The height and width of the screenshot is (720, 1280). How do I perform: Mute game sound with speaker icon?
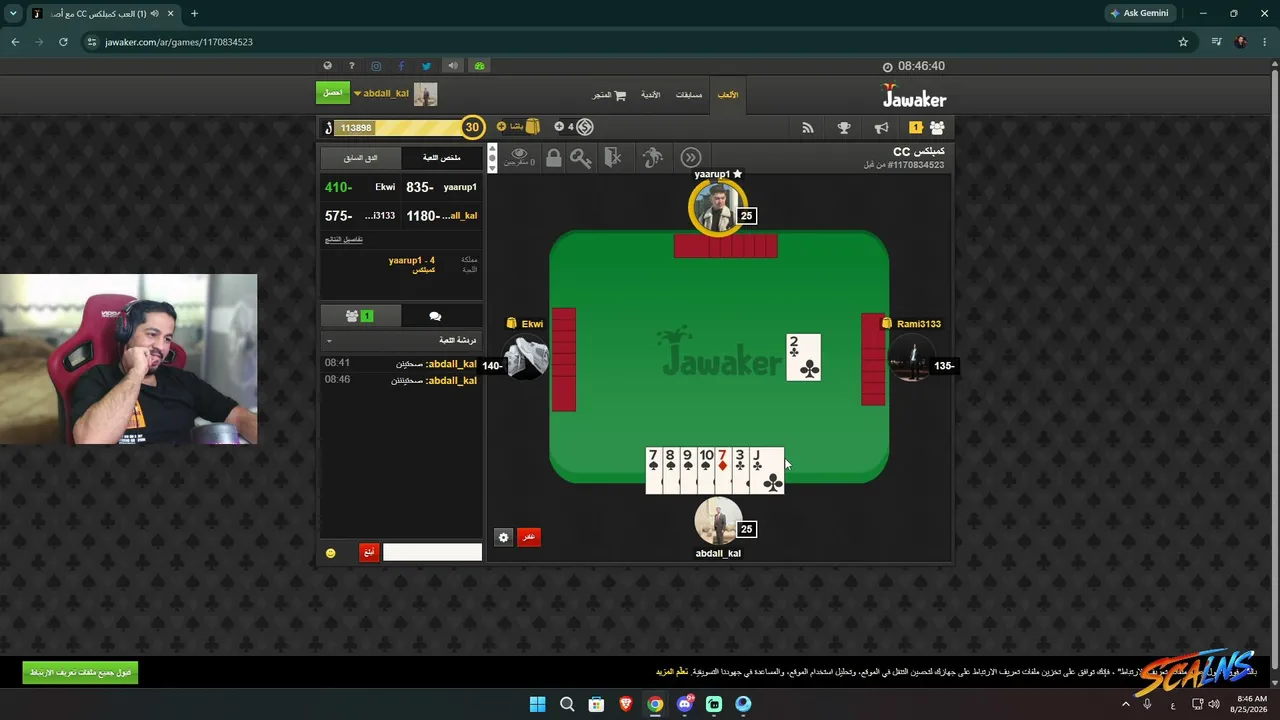point(453,66)
